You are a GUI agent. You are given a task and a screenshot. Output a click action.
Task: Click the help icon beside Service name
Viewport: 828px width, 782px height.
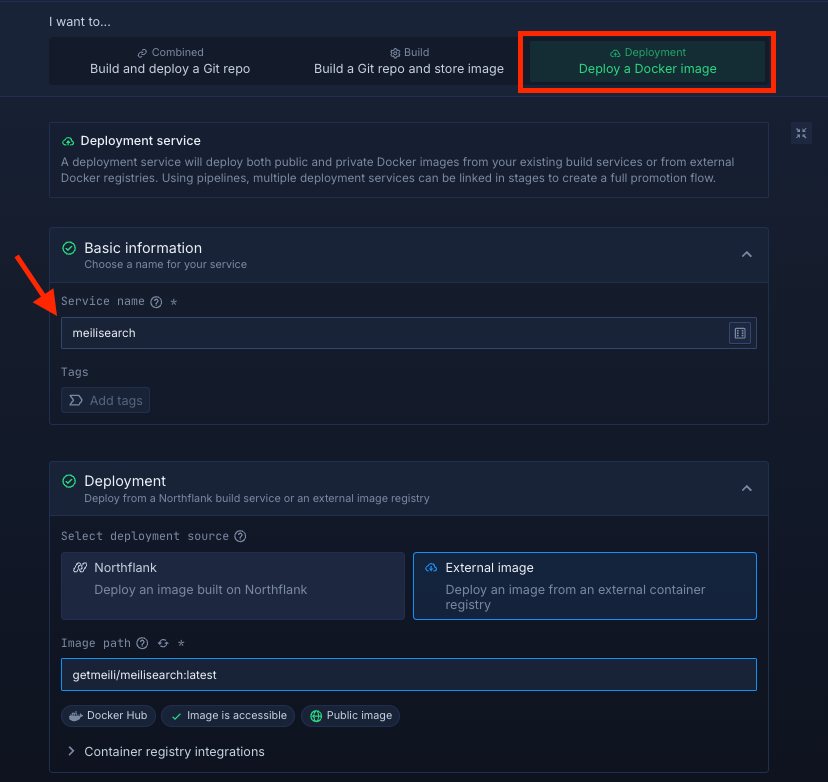(x=156, y=301)
